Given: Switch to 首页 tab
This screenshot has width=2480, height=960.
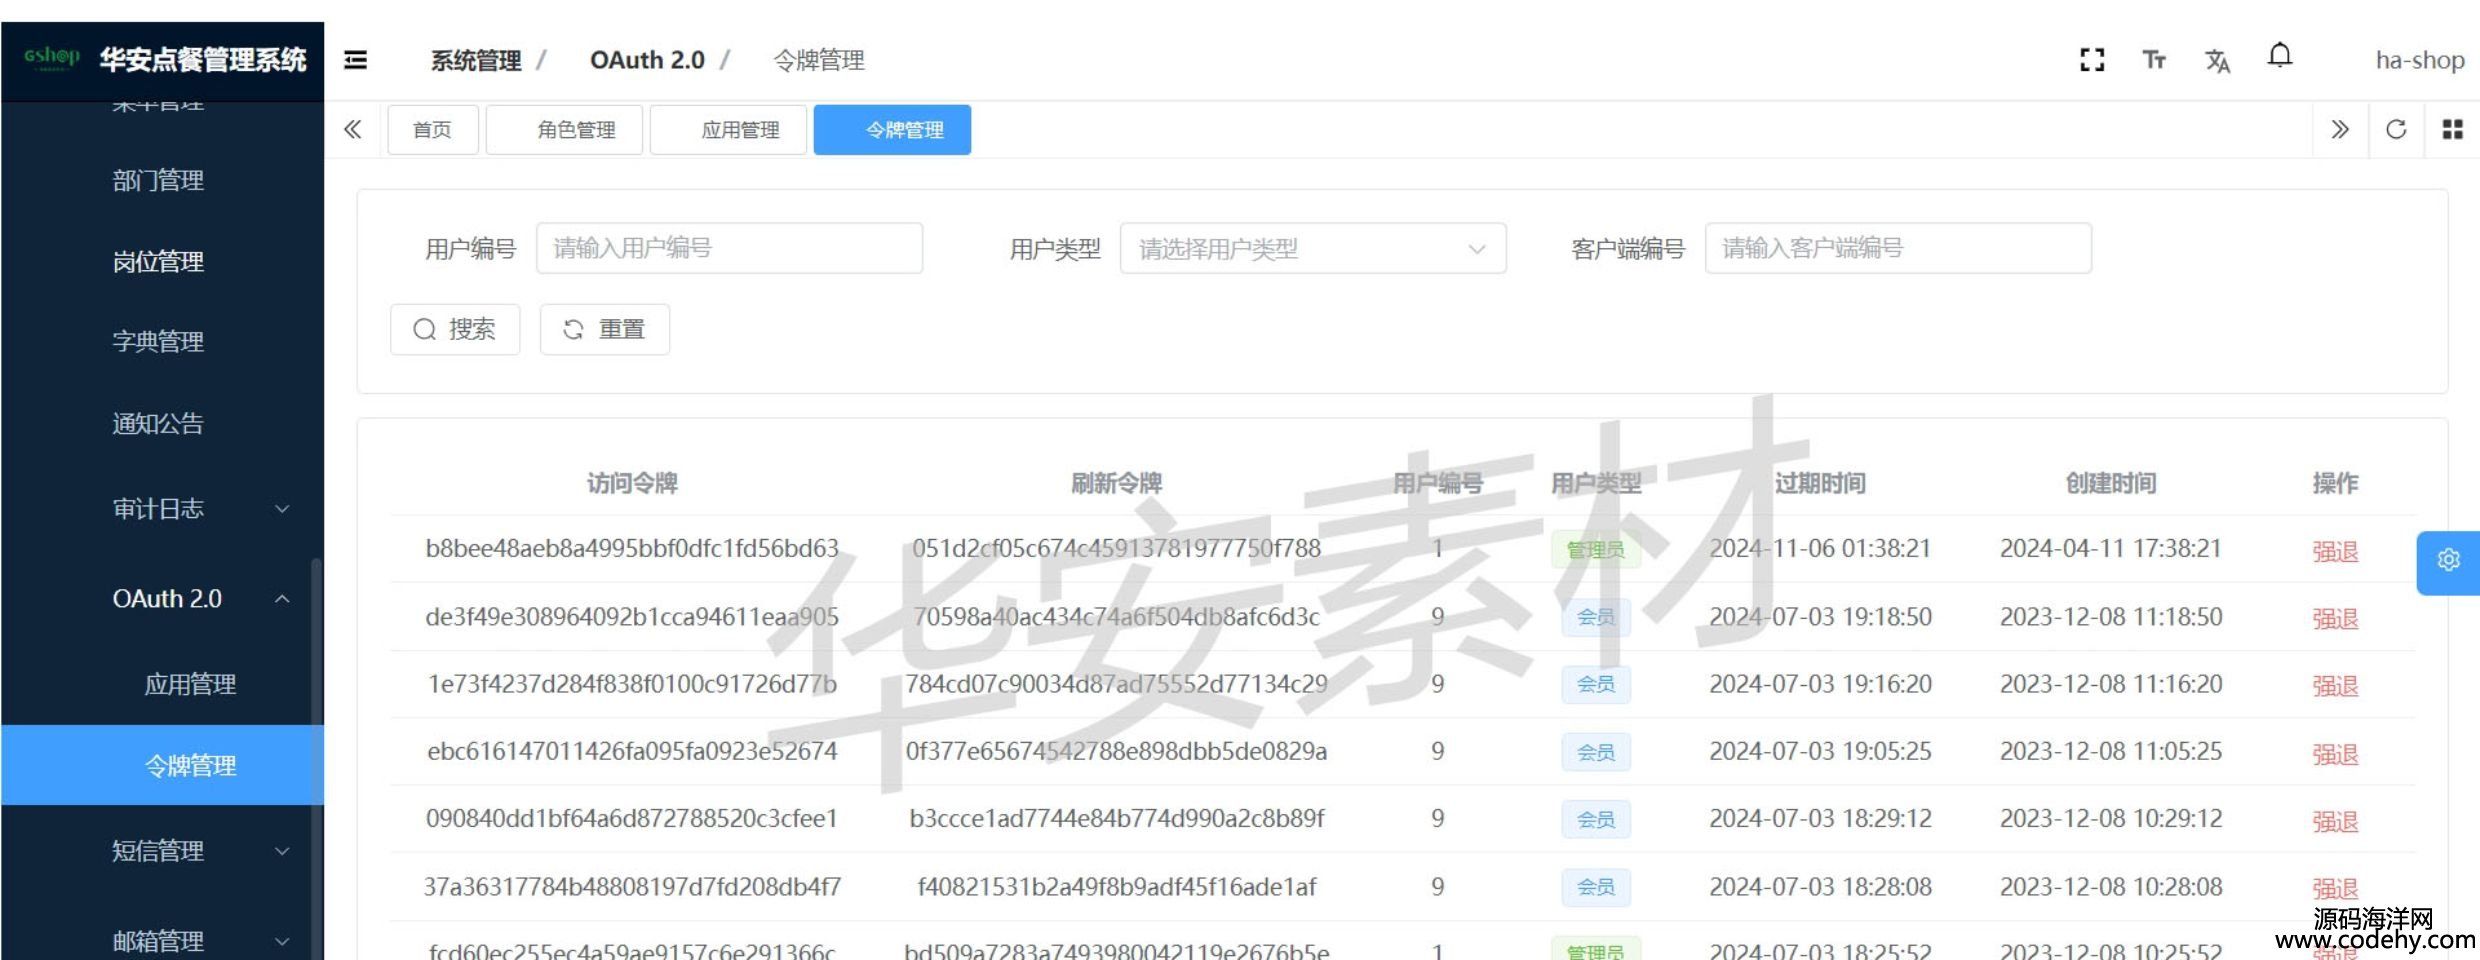Looking at the screenshot, I should (x=432, y=130).
